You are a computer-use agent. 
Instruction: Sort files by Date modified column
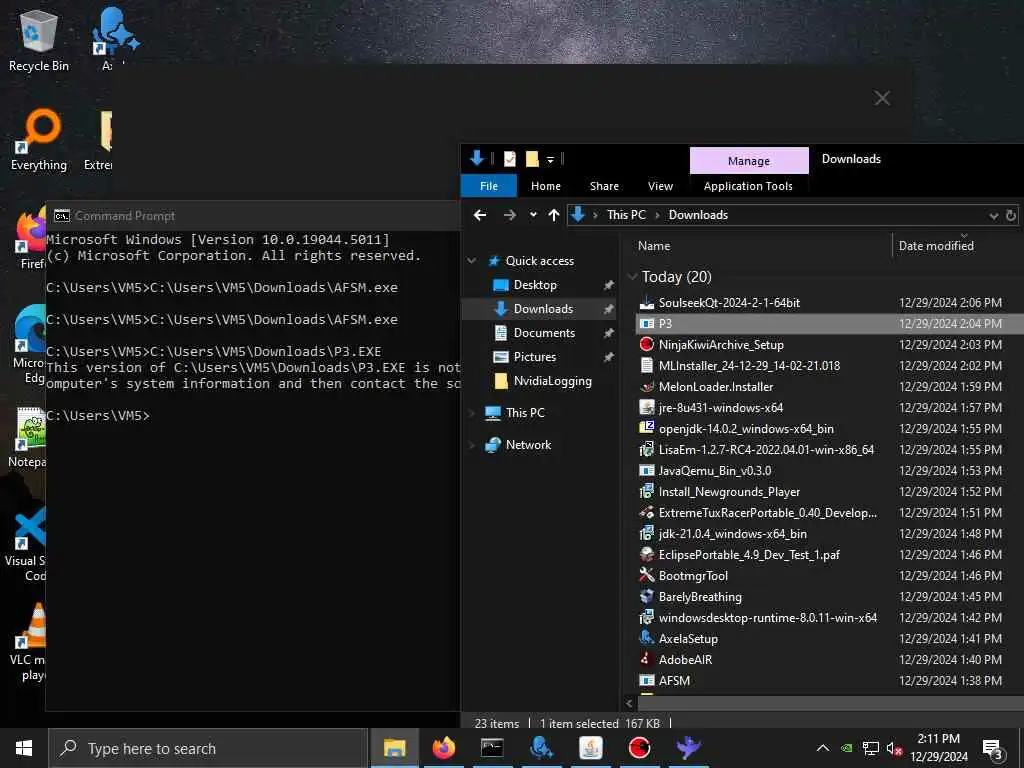(936, 246)
